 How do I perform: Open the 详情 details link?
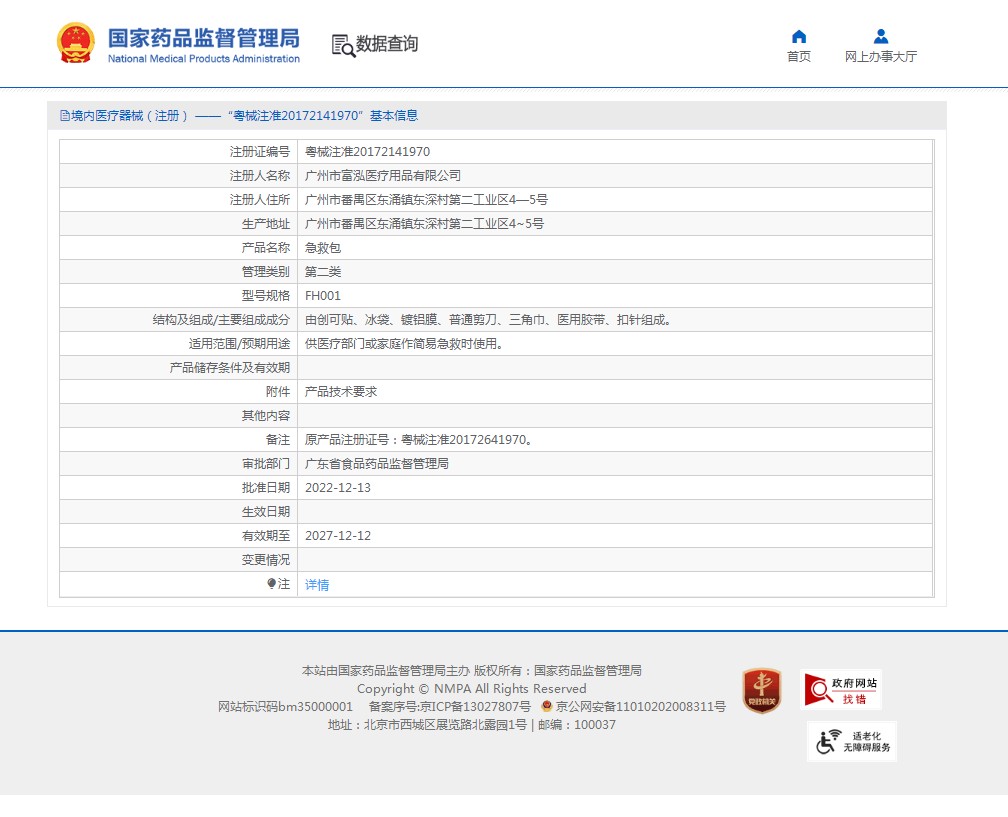317,584
